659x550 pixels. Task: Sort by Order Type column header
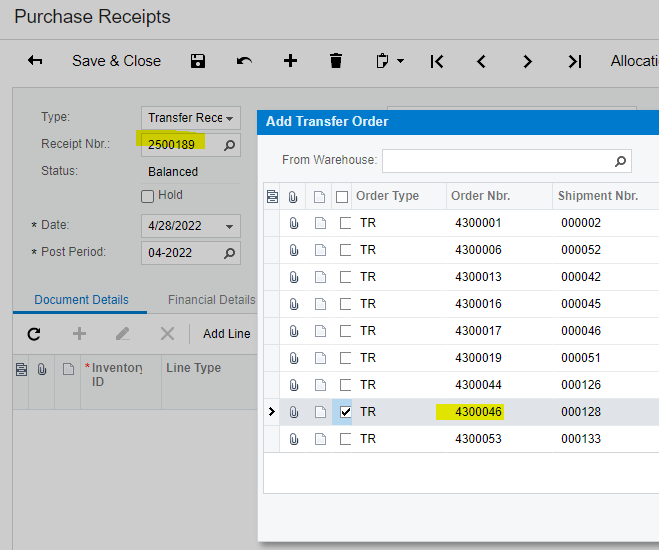(x=387, y=196)
